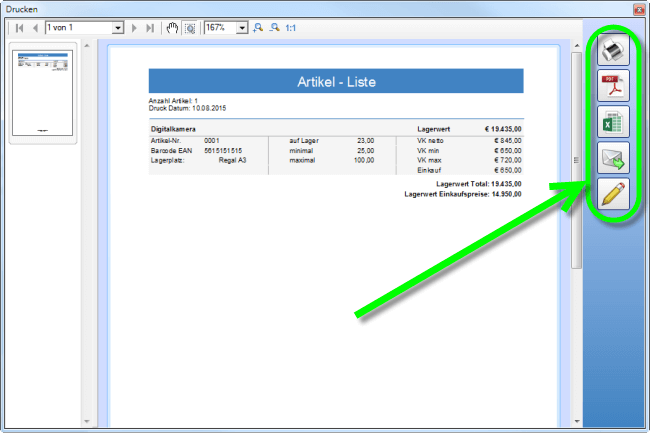Screen dimensions: 650x433
Task: Zoom in with the magnifier plus
Action: 258,28
